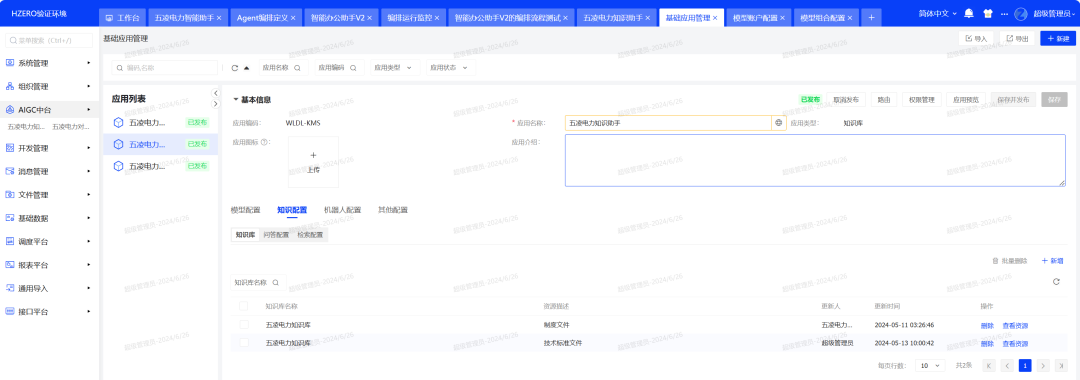This screenshot has height=380, width=1080.
Task: Open 系统管理 in sidebar
Action: 50,63
